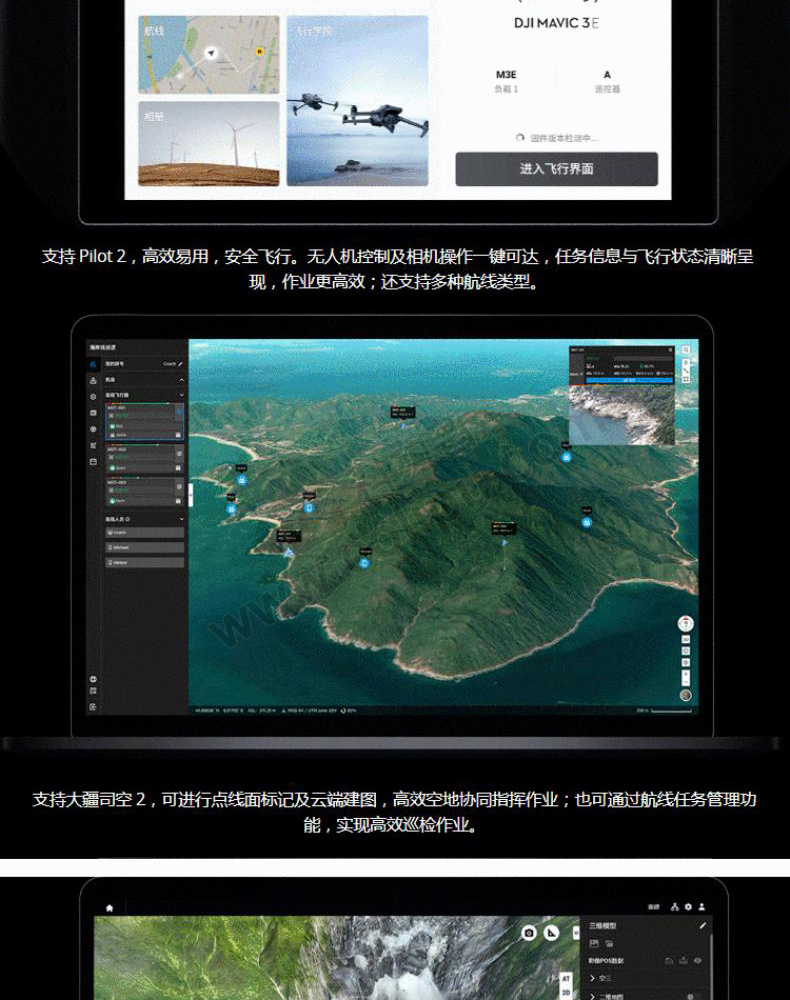
Task: Click the fifth round icon in FlightHub sidebar
Action: tap(93, 429)
